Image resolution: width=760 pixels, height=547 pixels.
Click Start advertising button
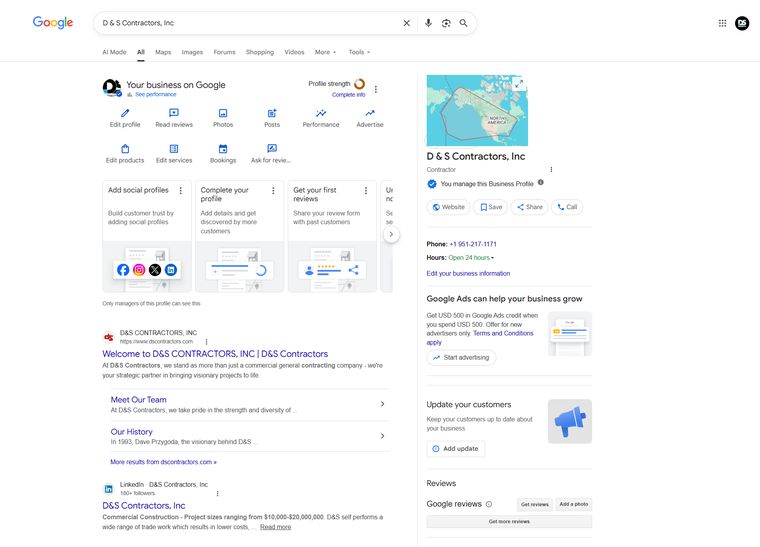(461, 358)
